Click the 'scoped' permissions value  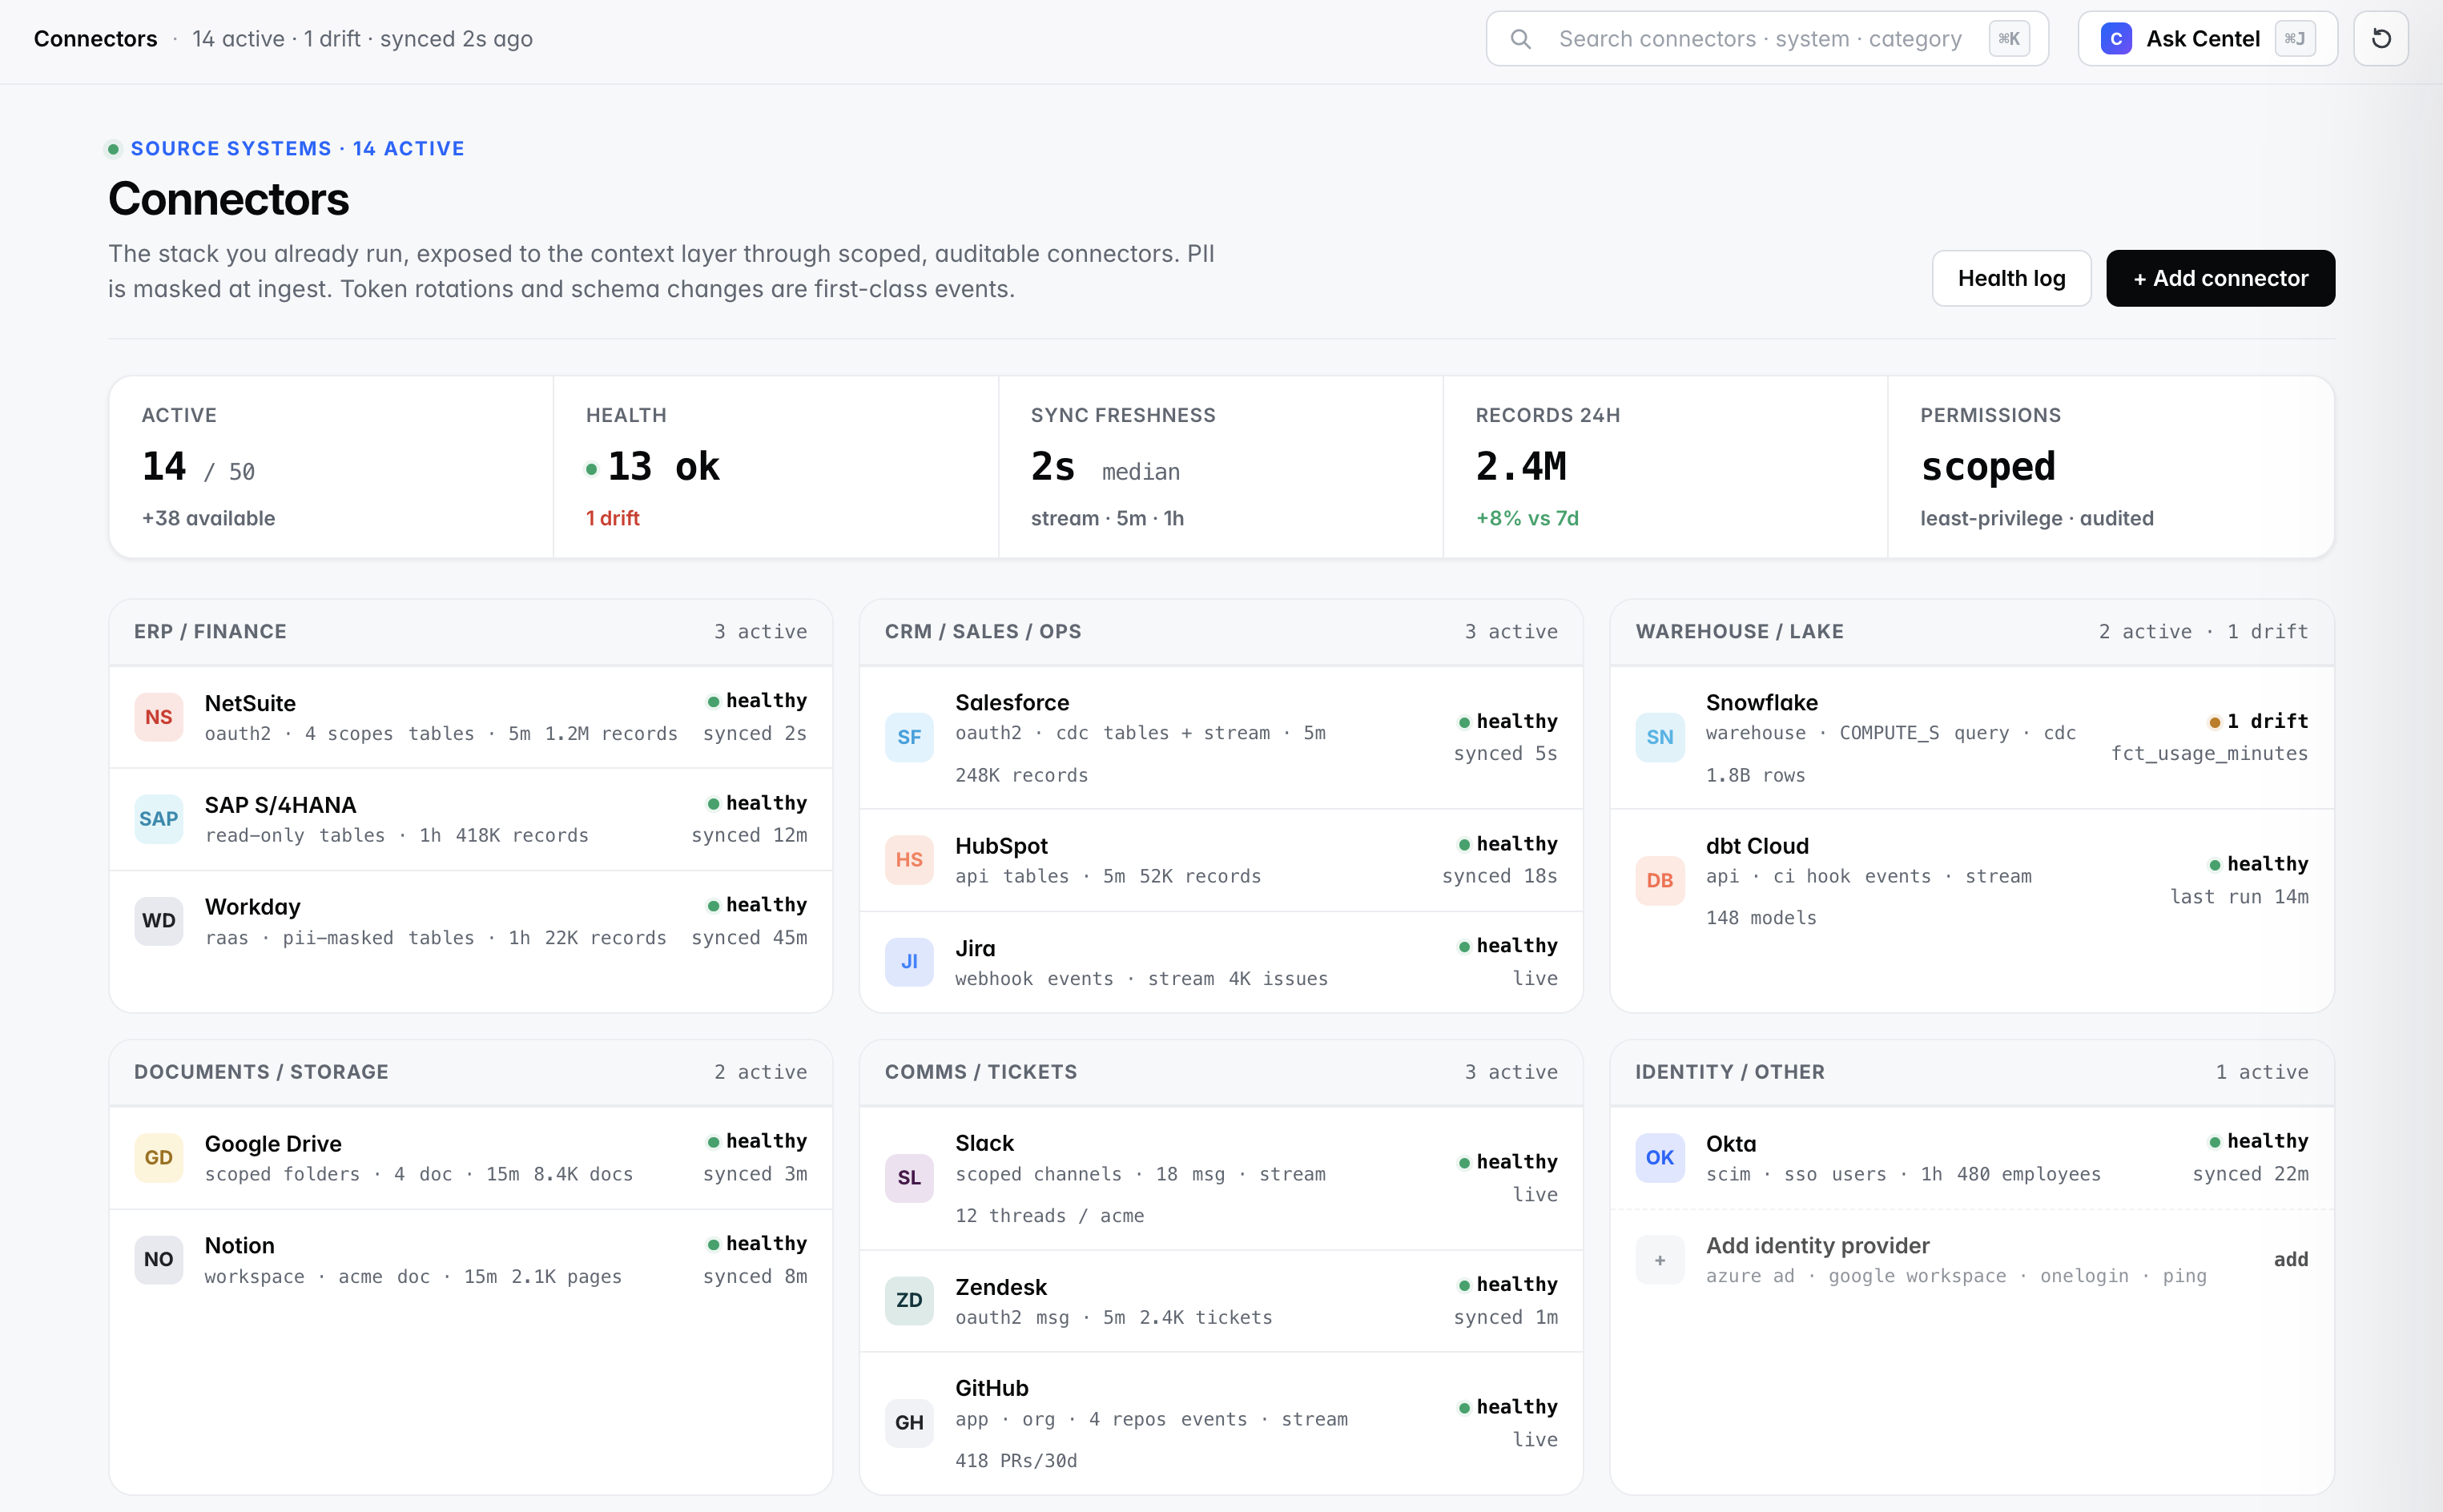[1987, 467]
